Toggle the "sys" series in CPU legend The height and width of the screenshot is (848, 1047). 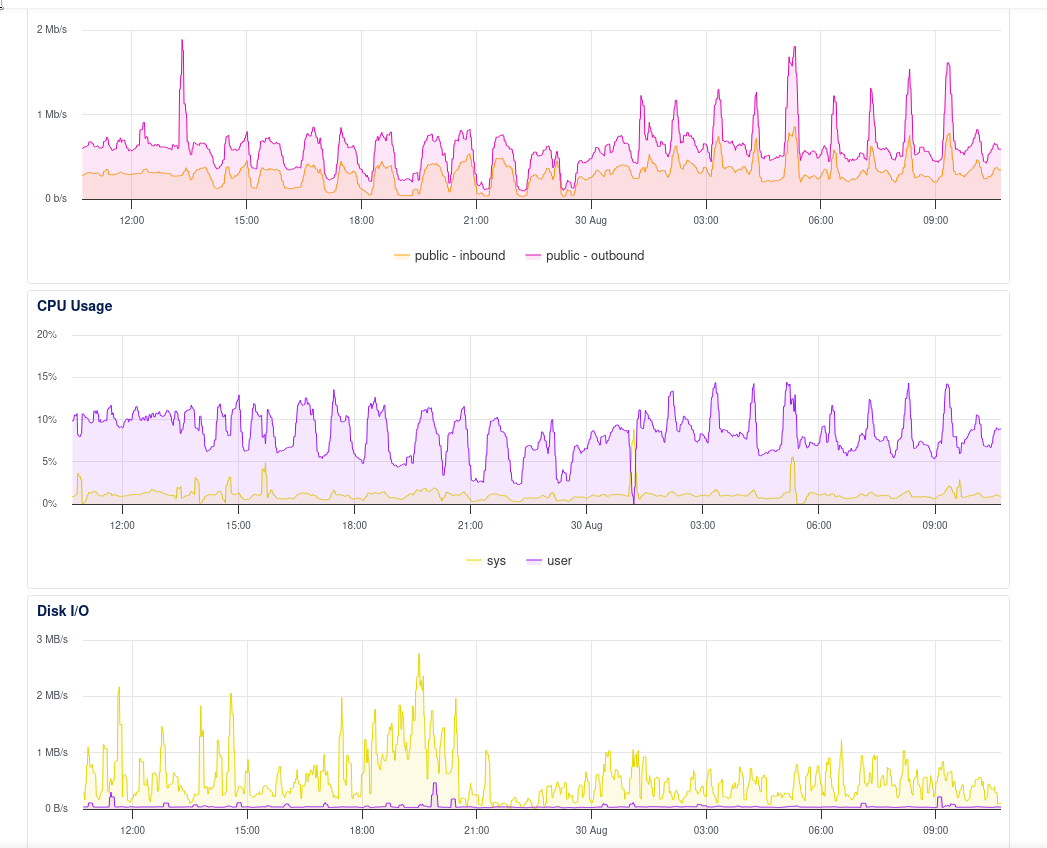click(x=496, y=561)
